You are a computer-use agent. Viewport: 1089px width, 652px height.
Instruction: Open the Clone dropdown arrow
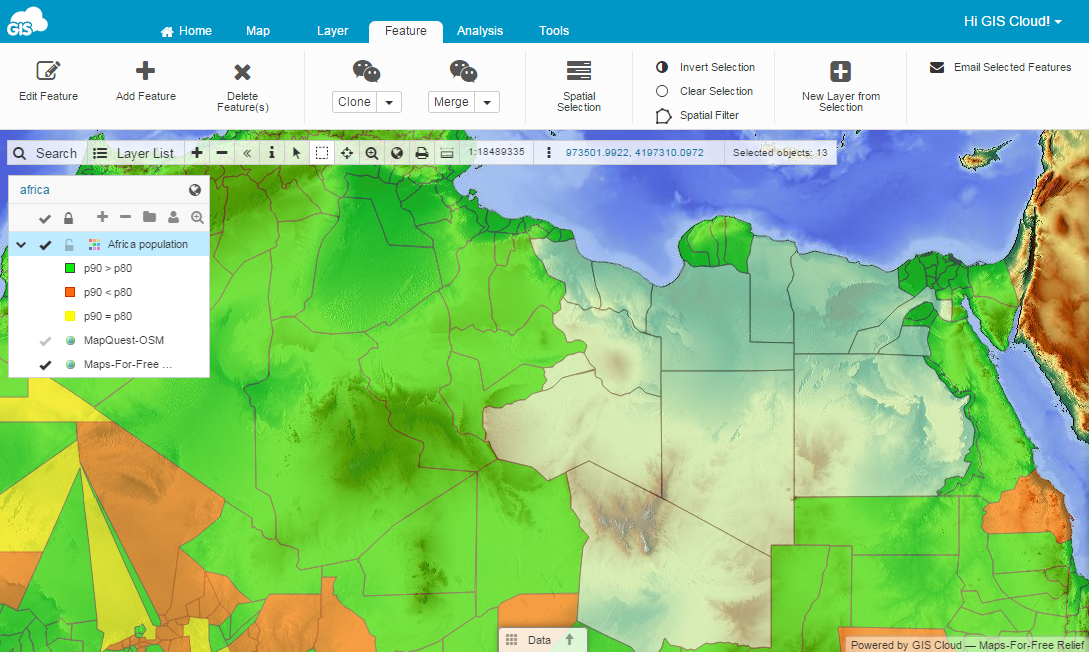389,102
